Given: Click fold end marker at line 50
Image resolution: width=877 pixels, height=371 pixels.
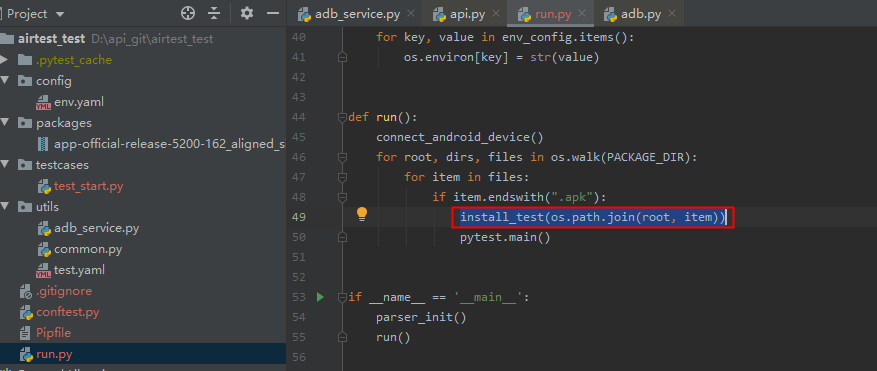Looking at the screenshot, I should point(342,237).
